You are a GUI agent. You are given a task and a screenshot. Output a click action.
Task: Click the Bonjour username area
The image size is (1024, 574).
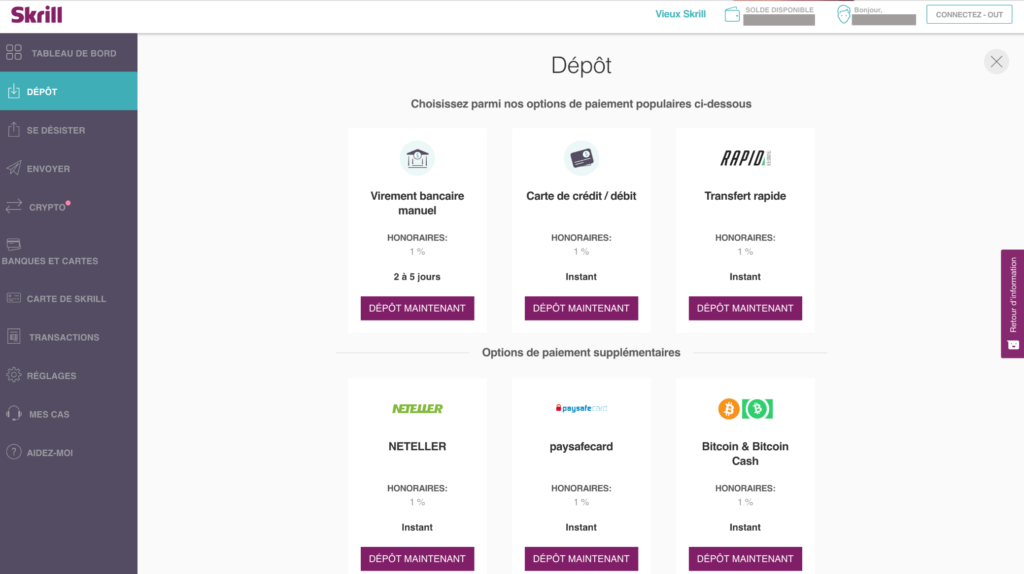click(884, 20)
